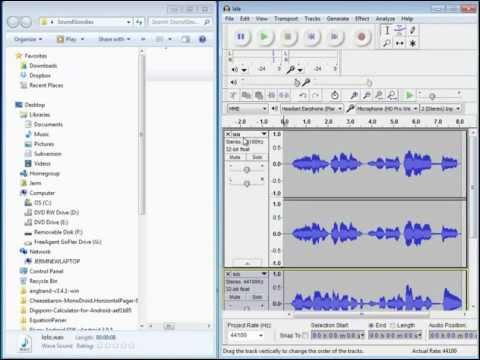Viewport: 480px width, 360px height.
Task: Select the Multi-tool asterisk mode
Action: (x=413, y=43)
